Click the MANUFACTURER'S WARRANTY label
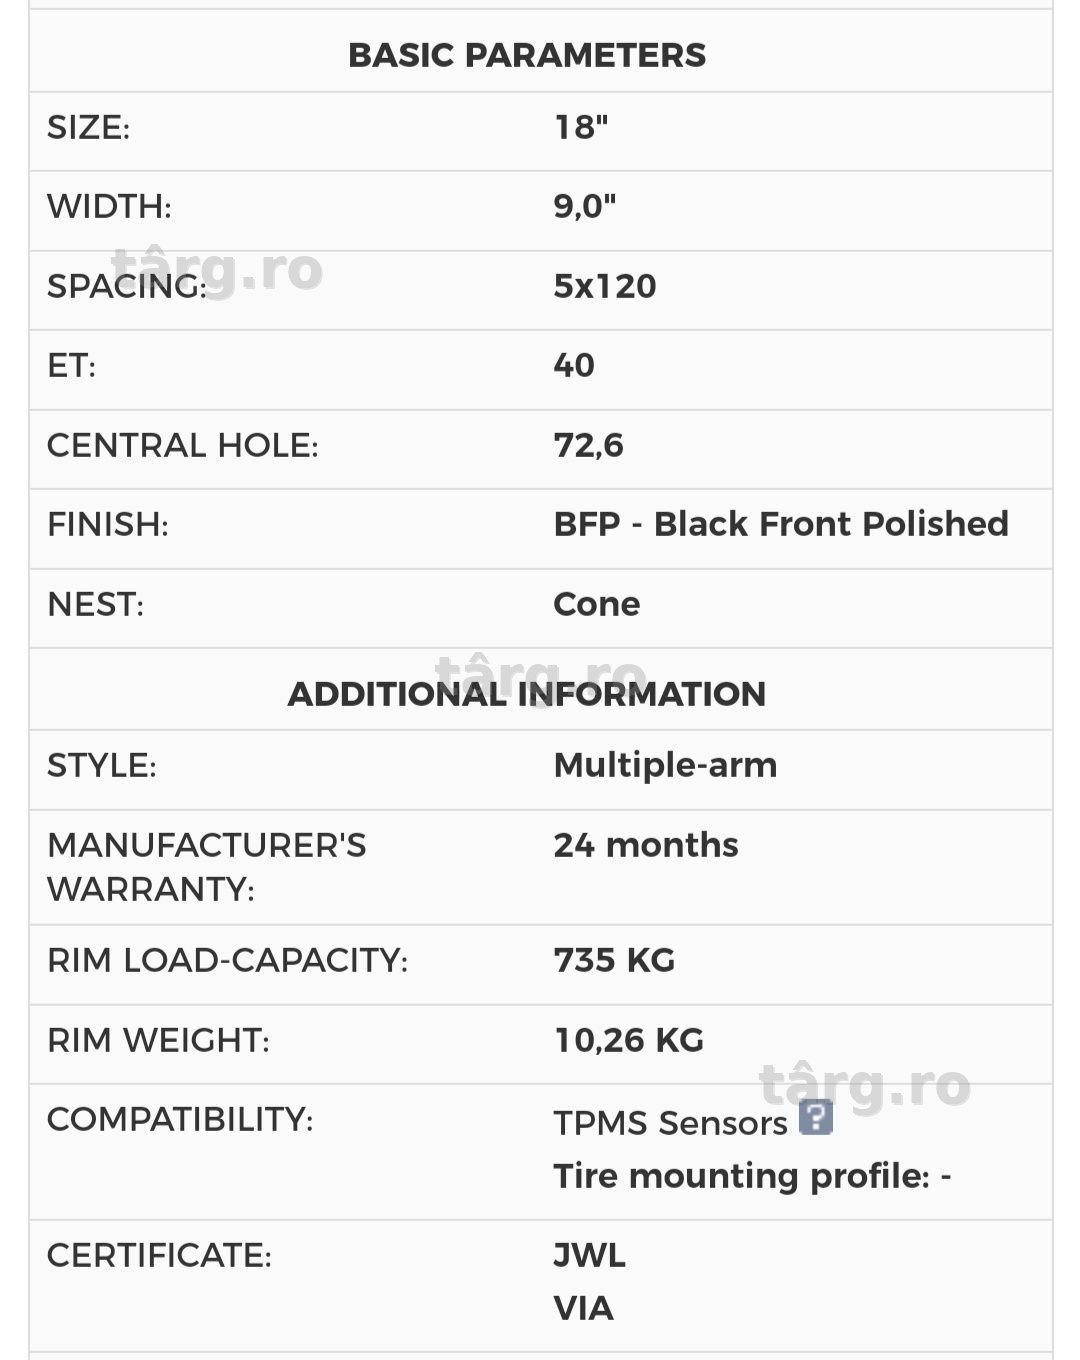The height and width of the screenshot is (1360, 1080). click(207, 867)
